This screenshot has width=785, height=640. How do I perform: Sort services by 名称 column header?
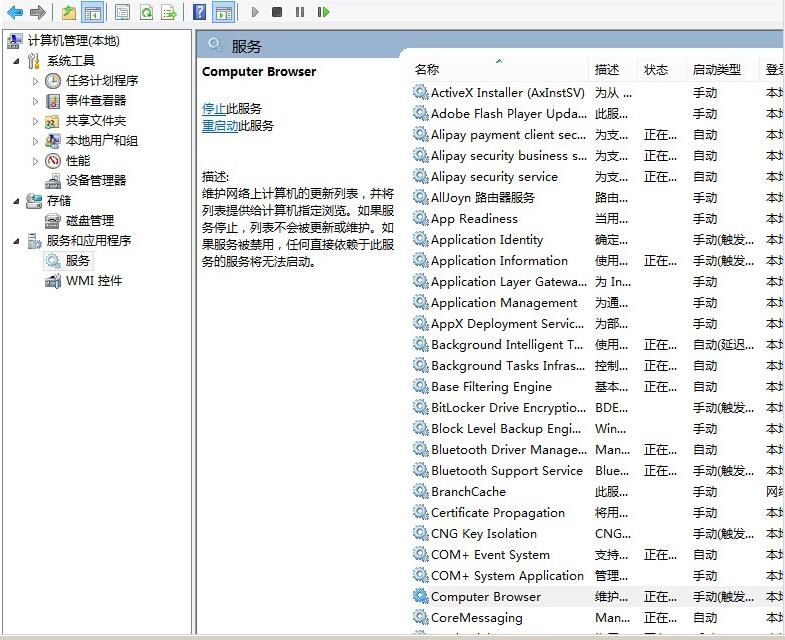[x=427, y=70]
